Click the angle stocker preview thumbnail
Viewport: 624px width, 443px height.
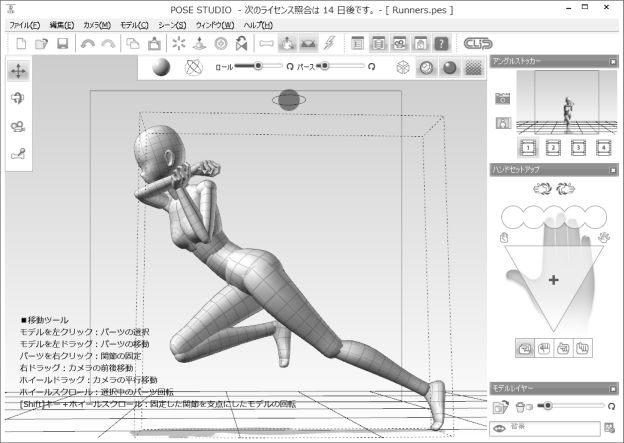566,102
